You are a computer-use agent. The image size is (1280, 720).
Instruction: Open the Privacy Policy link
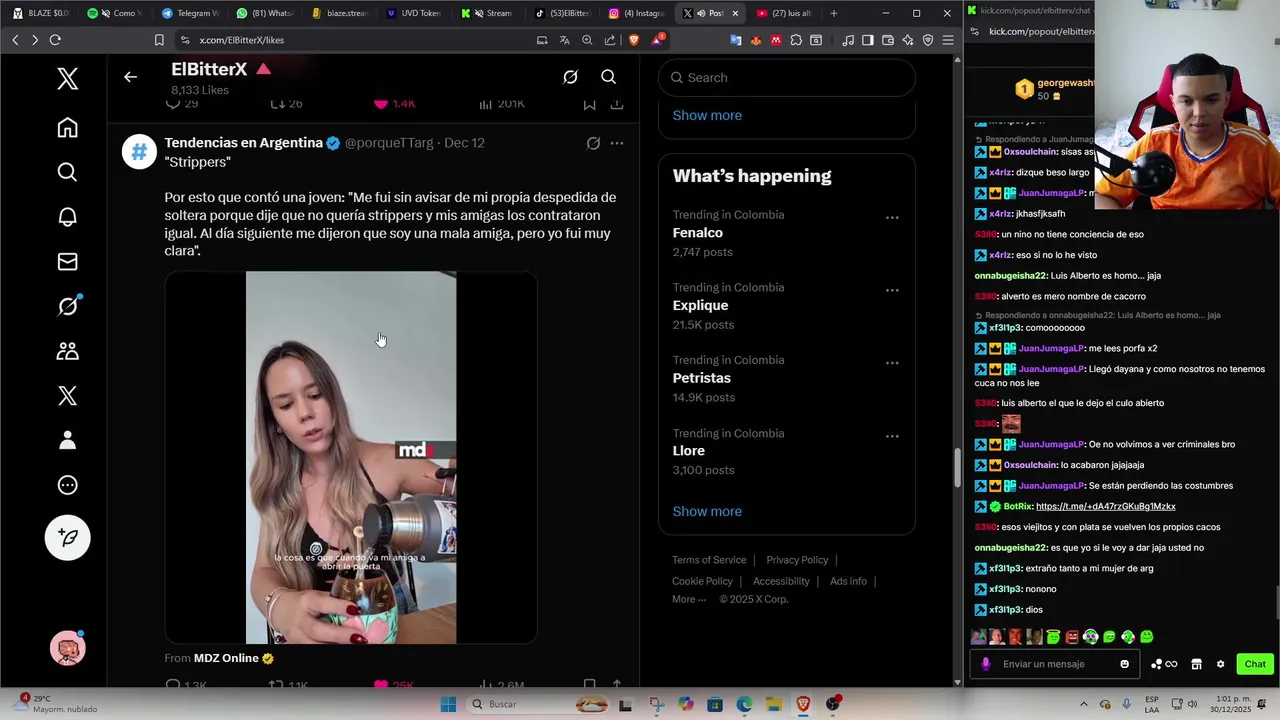coord(797,560)
